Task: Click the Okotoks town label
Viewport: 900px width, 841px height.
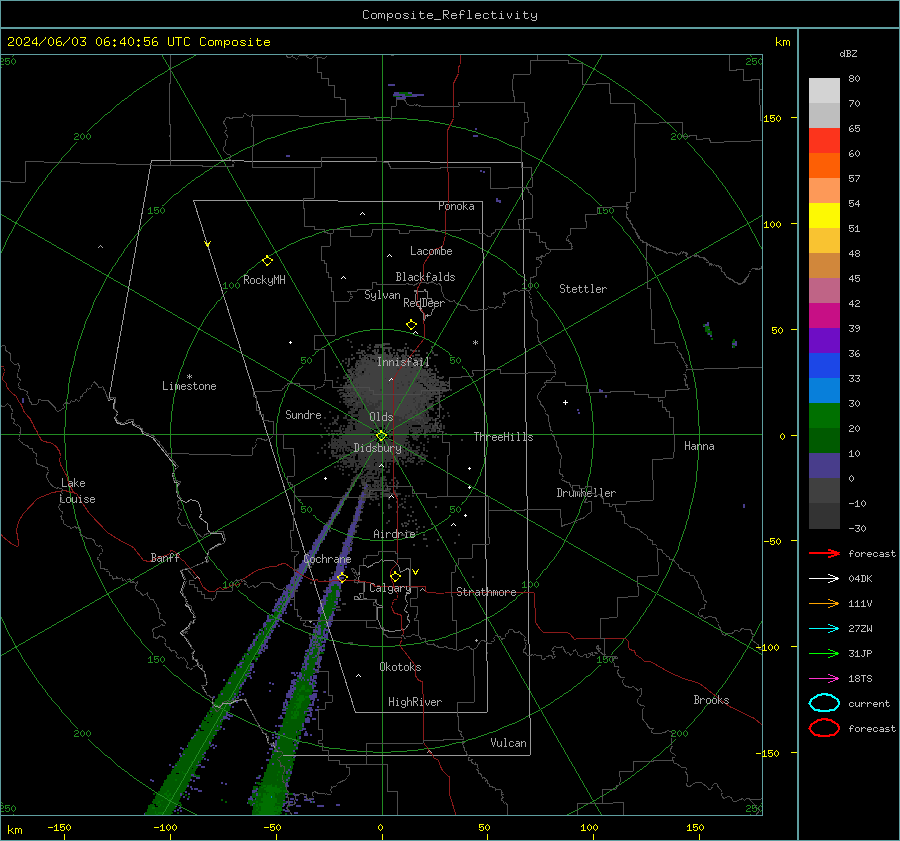Action: pyautogui.click(x=400, y=667)
